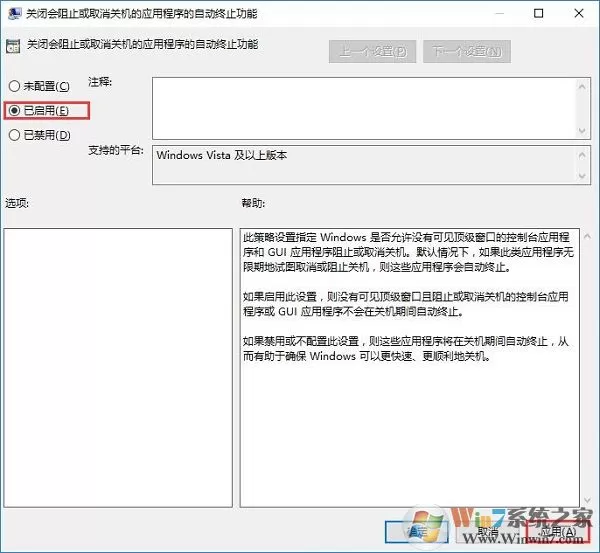The height and width of the screenshot is (553, 600).
Task: Click help panel scroll down arrow
Action: pyautogui.click(x=587, y=500)
